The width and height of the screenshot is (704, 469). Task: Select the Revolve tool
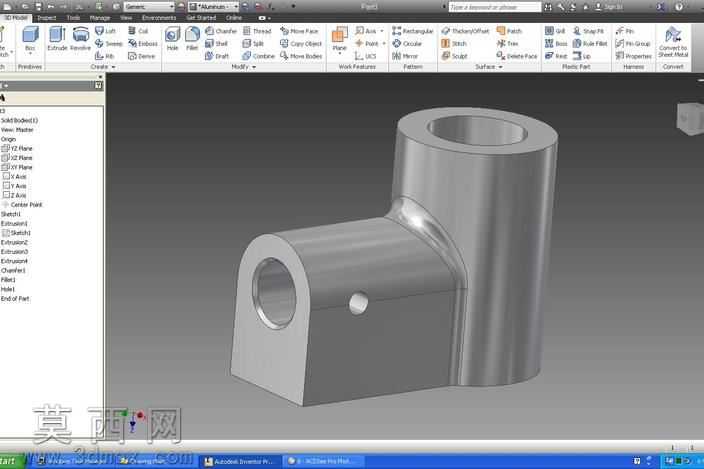point(81,39)
